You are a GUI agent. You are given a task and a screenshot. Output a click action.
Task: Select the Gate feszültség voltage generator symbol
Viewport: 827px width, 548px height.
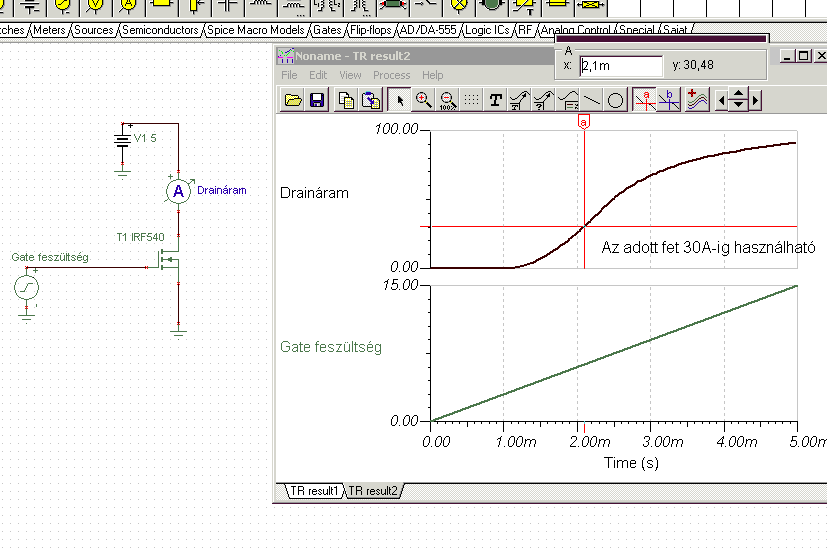tap(26, 287)
